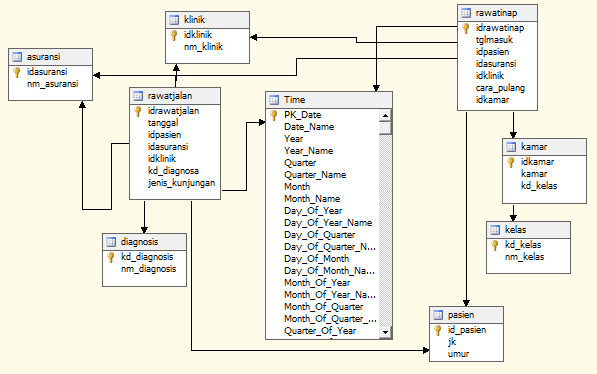Image resolution: width=597 pixels, height=374 pixels.
Task: Click the key icon beside idrawatinap
Action: click(466, 29)
